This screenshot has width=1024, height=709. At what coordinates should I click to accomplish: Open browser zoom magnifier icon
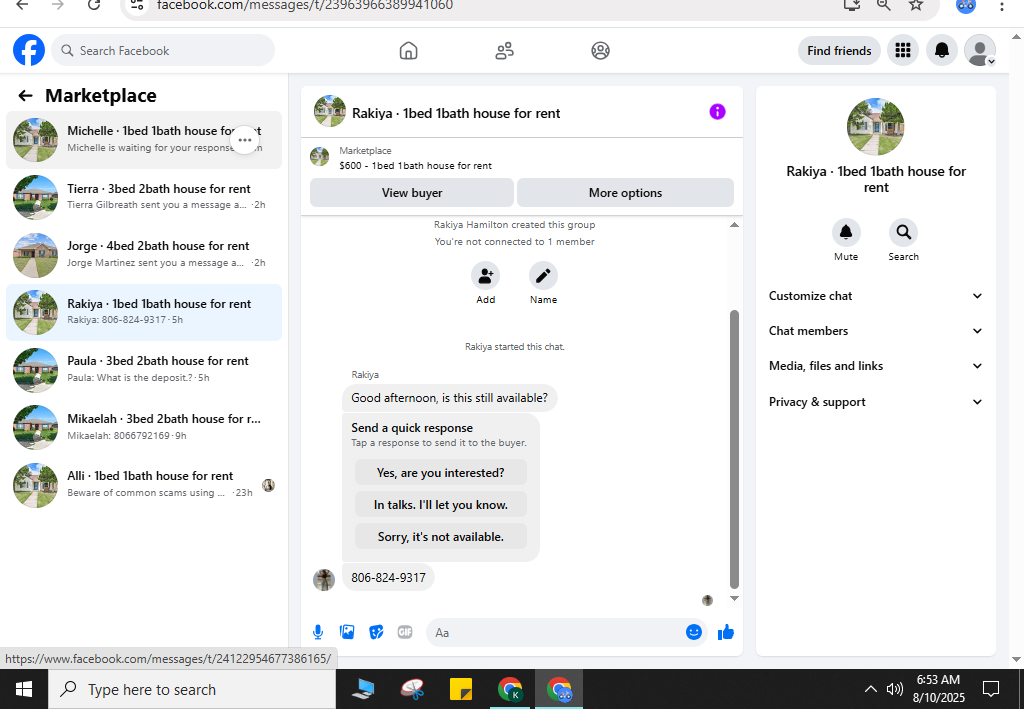pos(884,5)
